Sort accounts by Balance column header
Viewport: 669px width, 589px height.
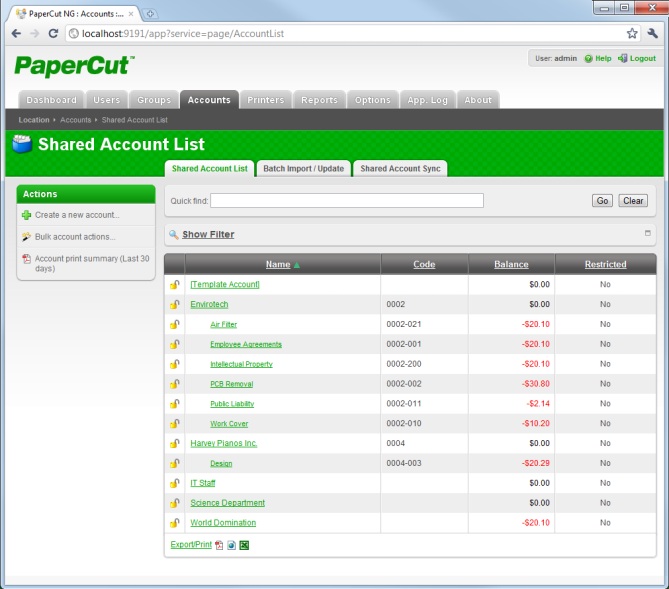[511, 265]
